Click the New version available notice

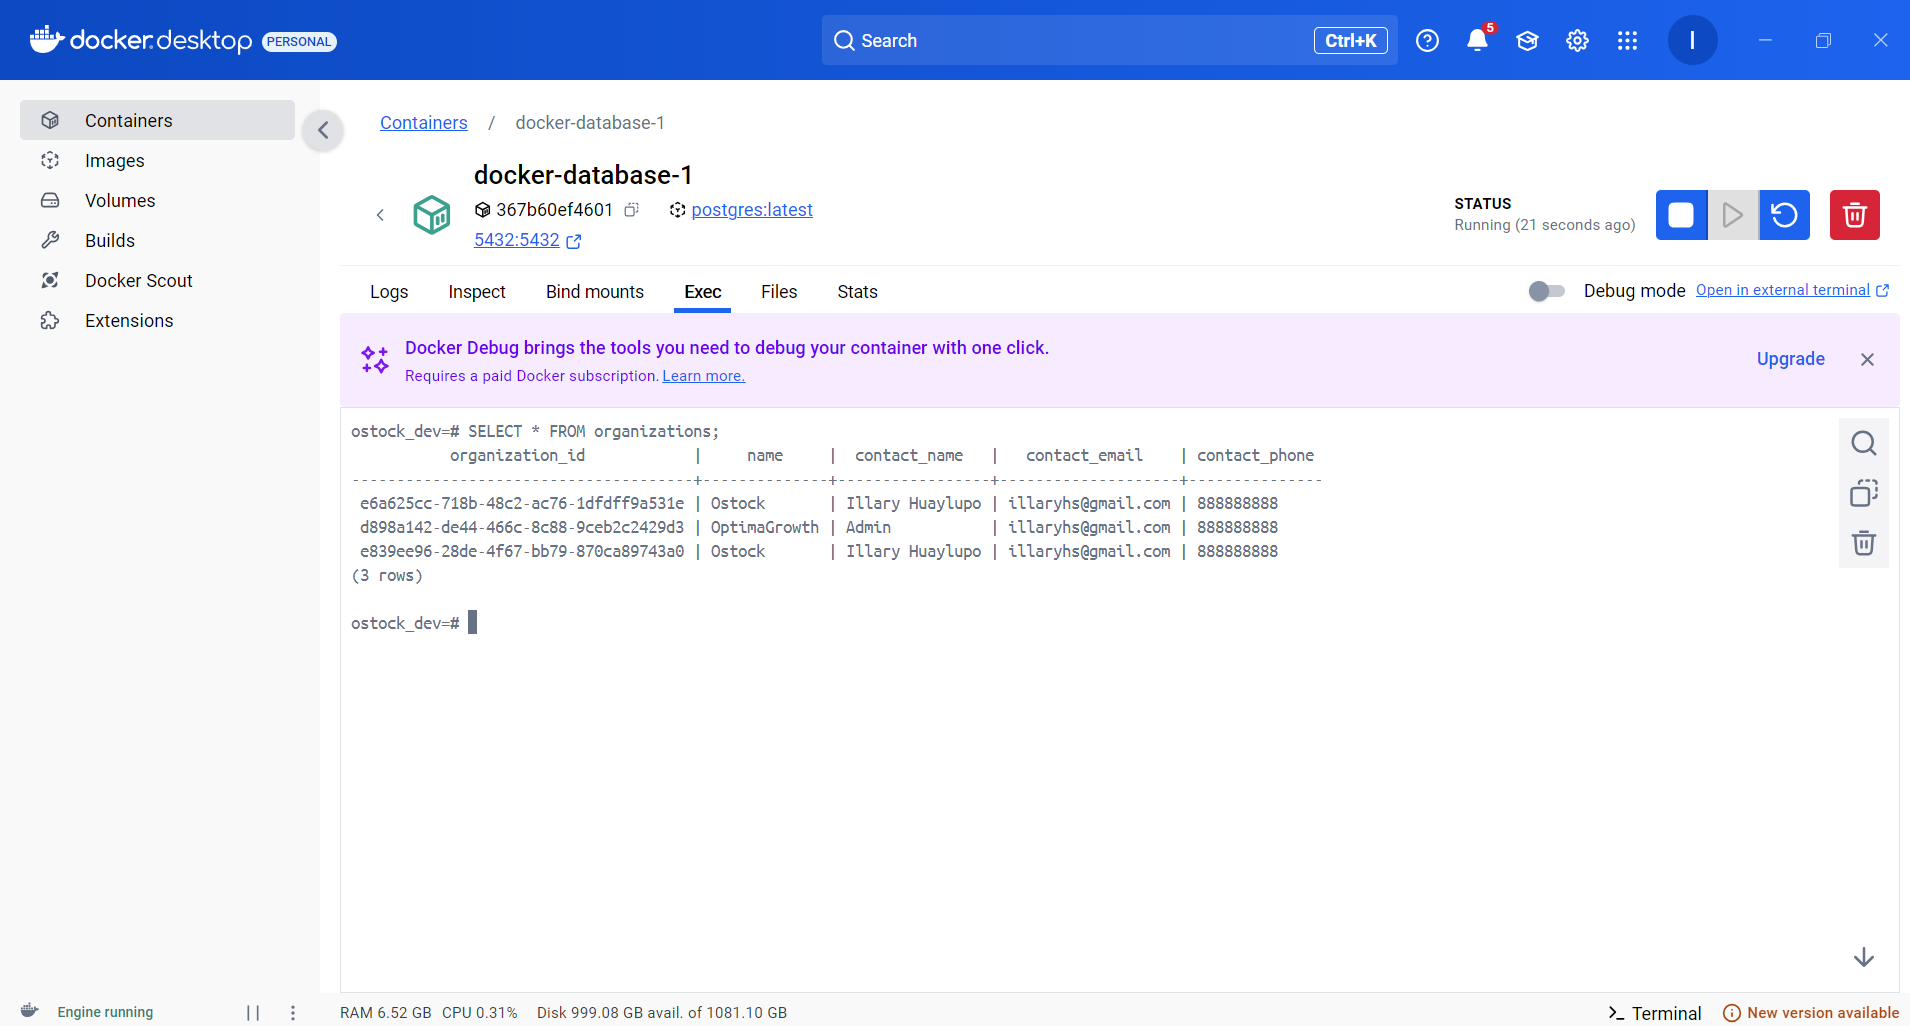(1811, 1013)
